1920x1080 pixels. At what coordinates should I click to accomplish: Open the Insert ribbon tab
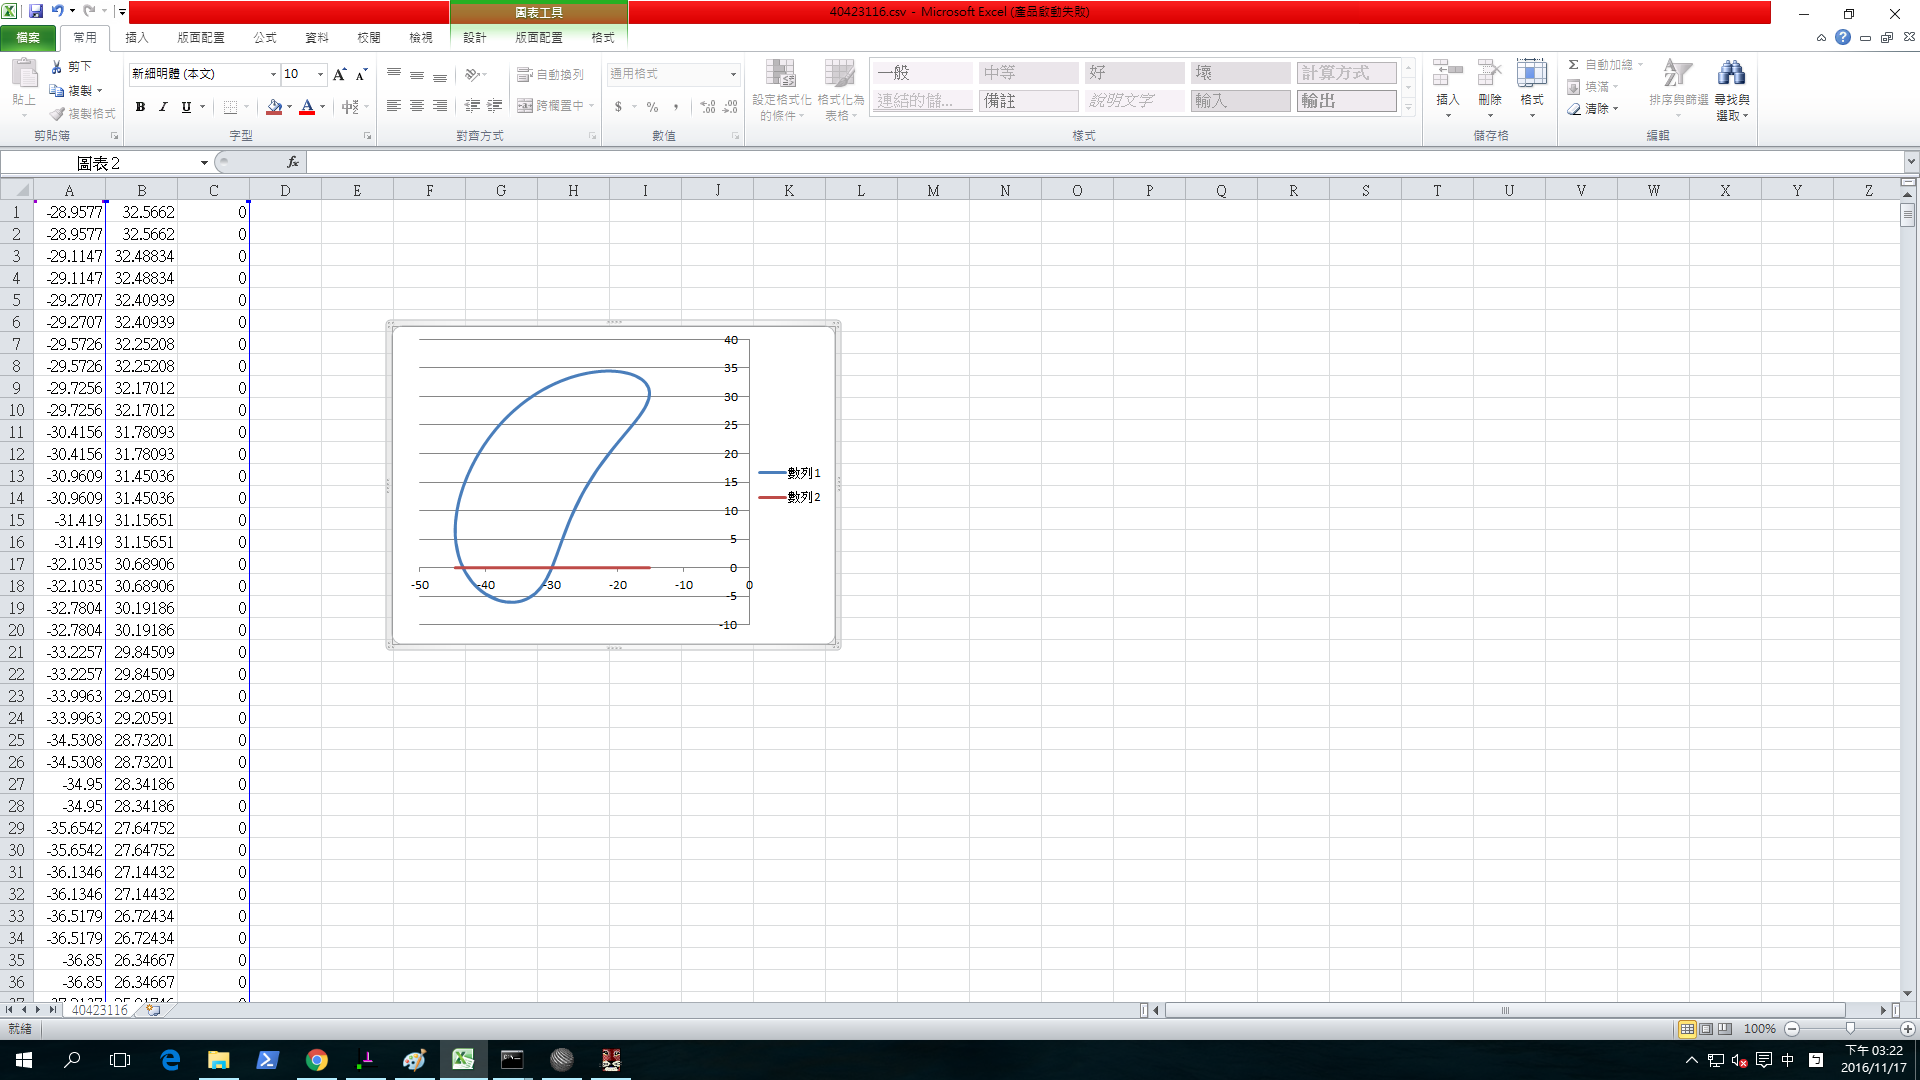pos(137,37)
